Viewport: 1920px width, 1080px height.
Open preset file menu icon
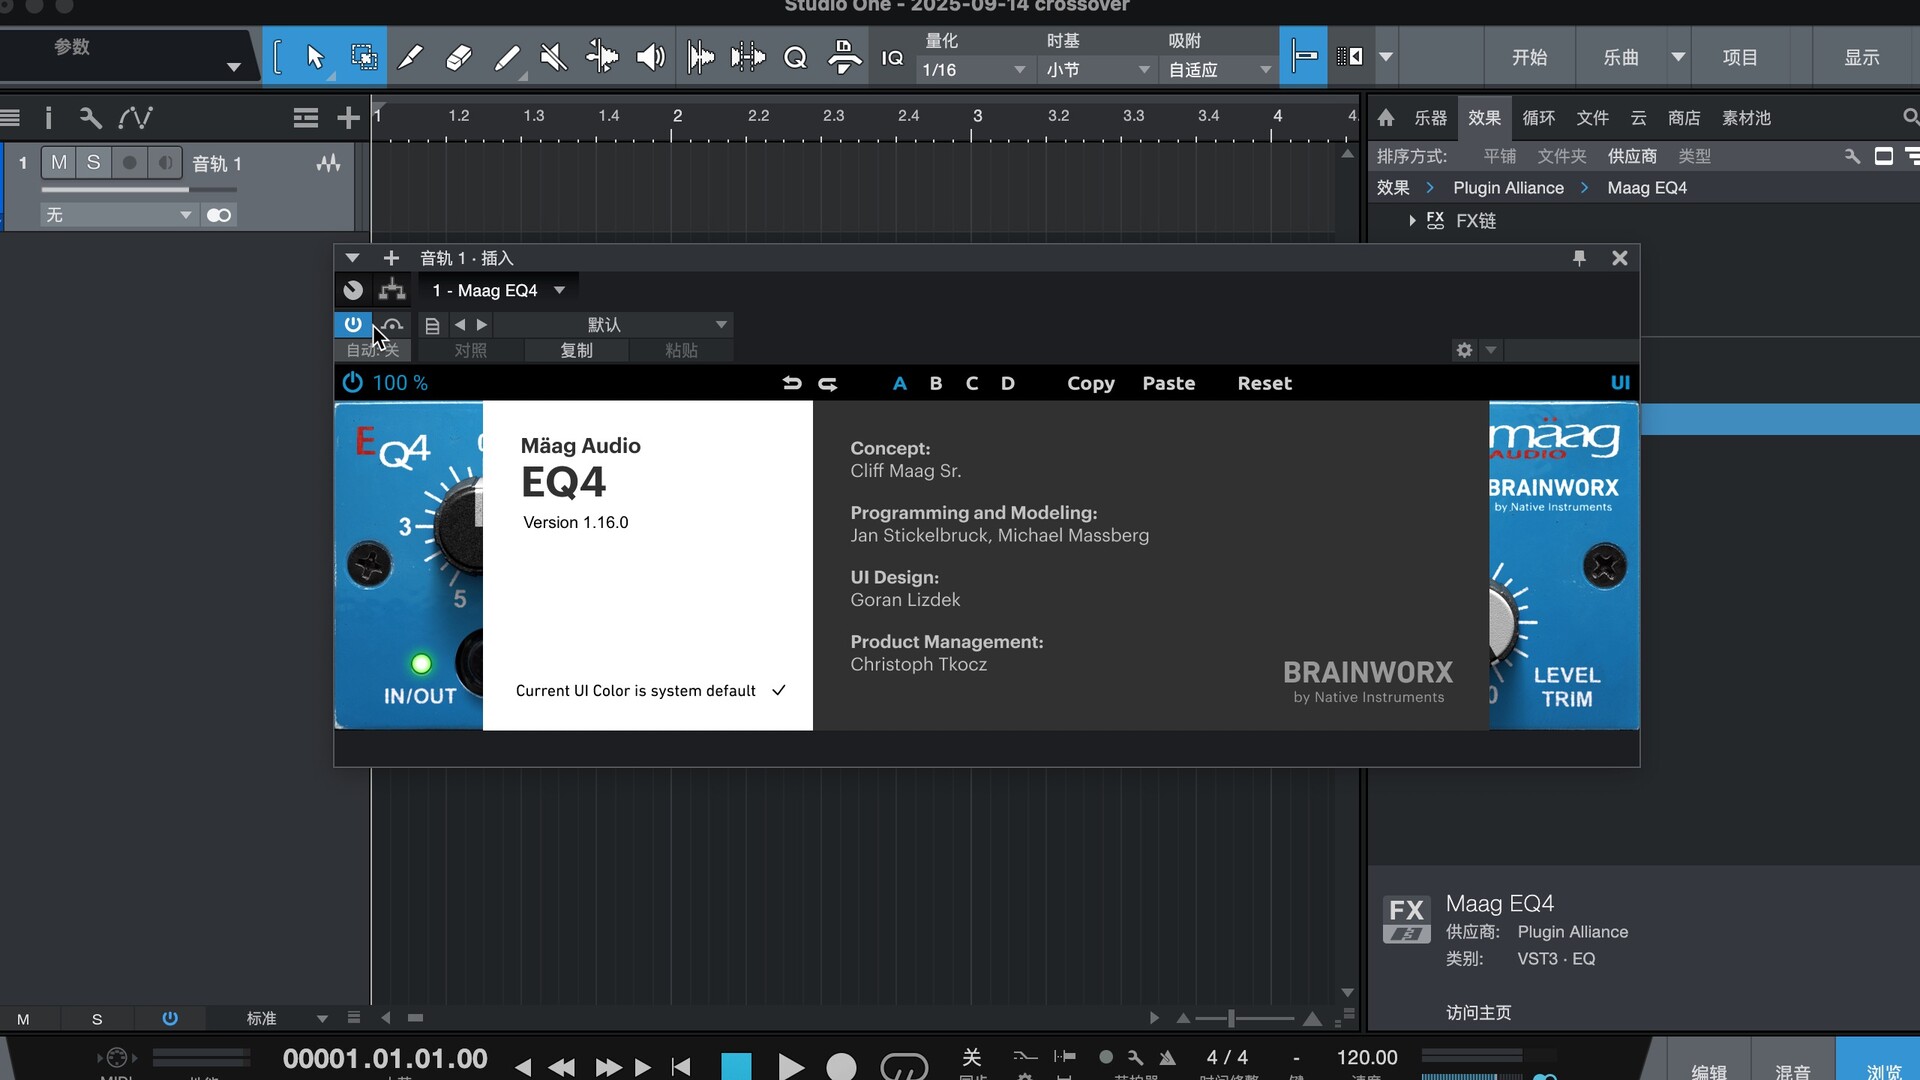[x=432, y=325]
